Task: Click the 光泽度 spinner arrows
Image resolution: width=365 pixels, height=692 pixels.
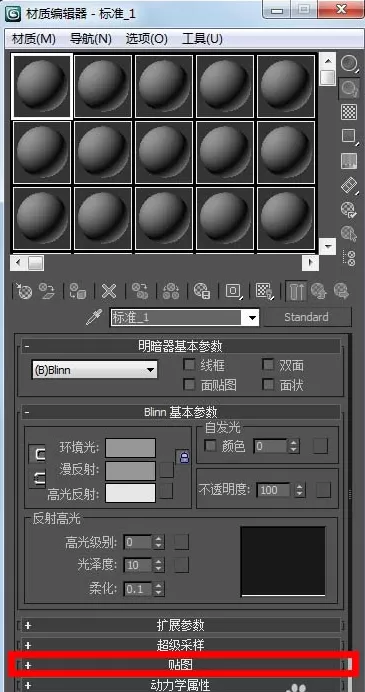Action: [158, 564]
